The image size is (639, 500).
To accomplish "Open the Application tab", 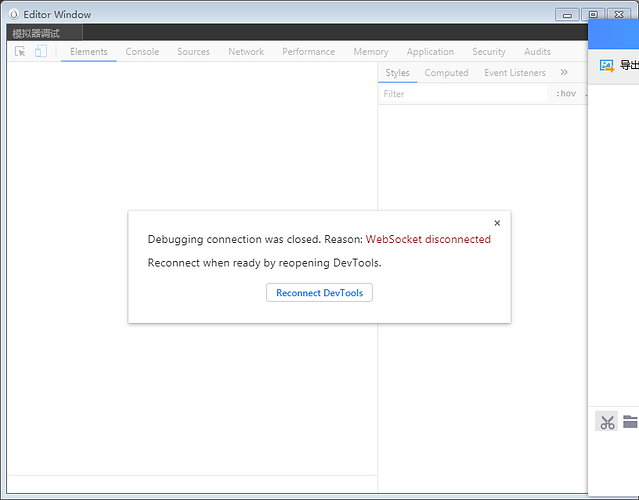I will (430, 52).
